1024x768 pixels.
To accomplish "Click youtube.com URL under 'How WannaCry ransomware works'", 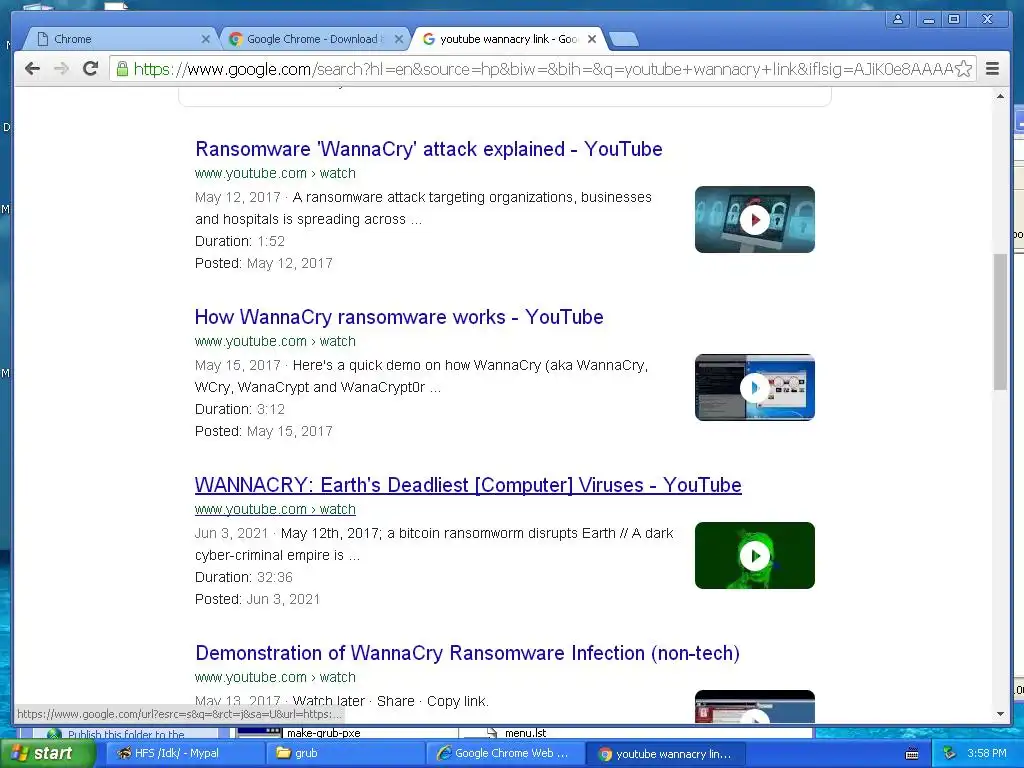I will 275,341.
